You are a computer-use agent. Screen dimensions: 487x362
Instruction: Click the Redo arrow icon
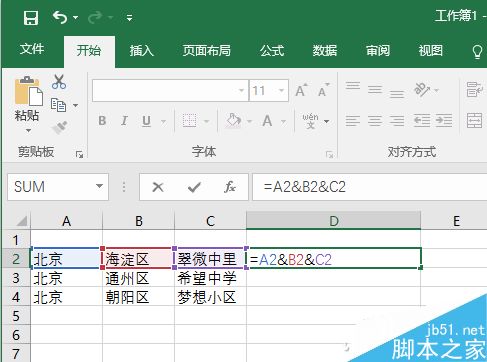tap(95, 17)
